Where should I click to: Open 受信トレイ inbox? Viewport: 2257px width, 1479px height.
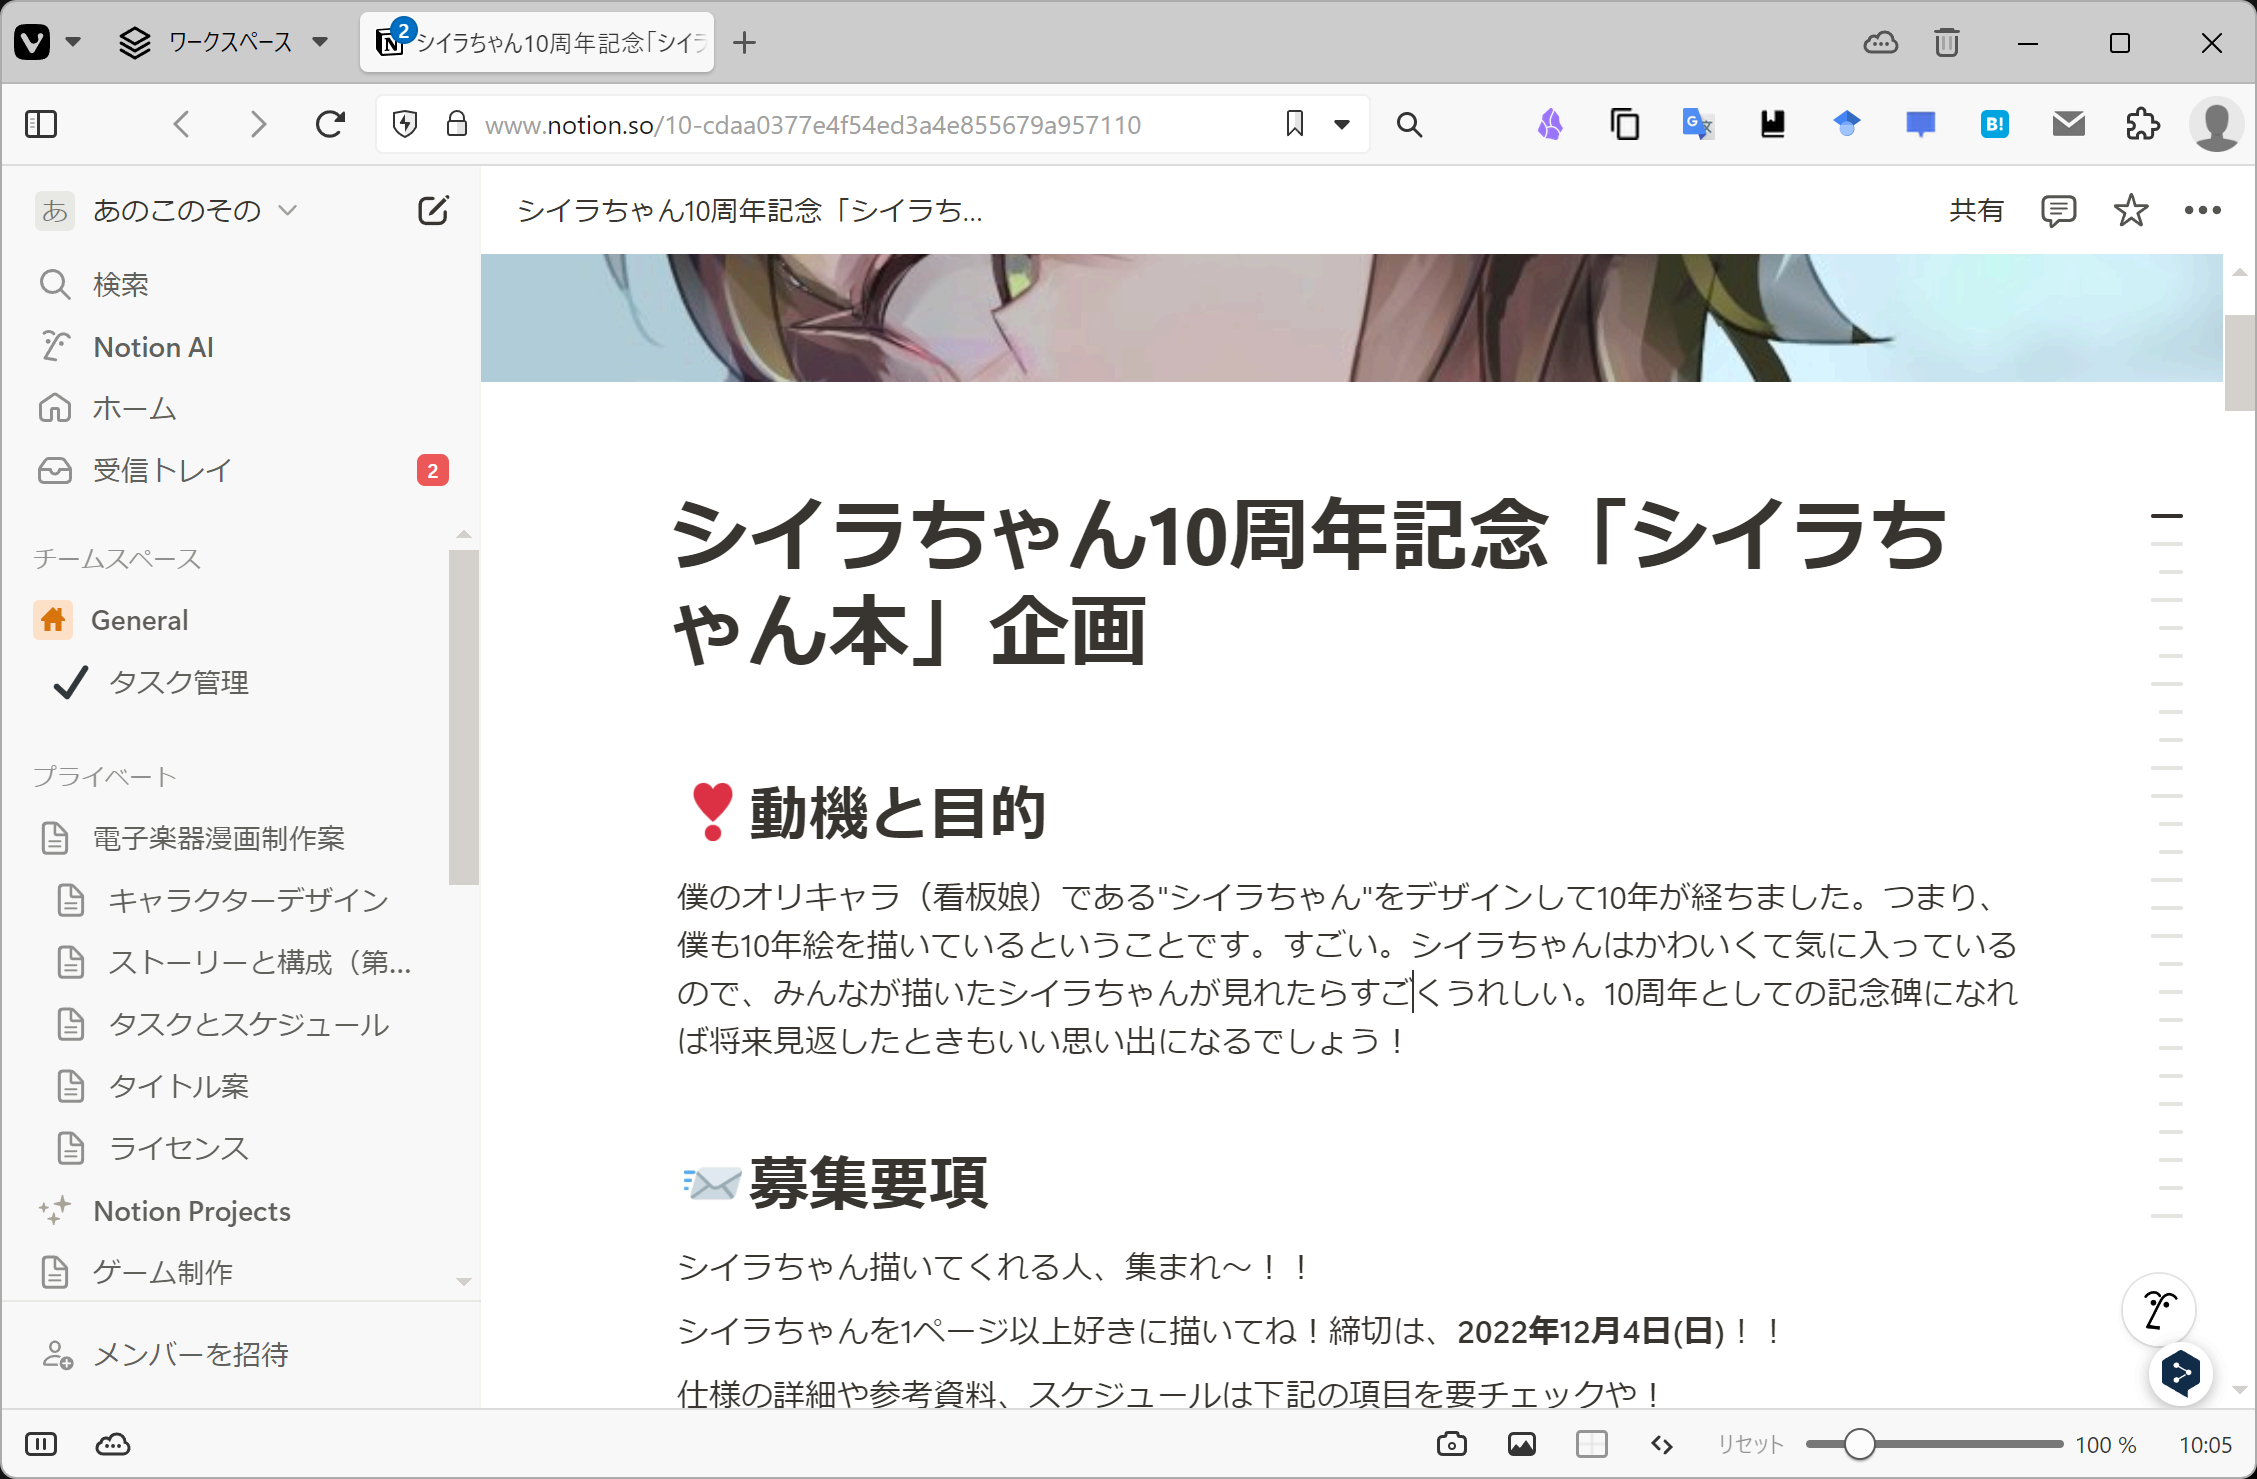coord(240,470)
